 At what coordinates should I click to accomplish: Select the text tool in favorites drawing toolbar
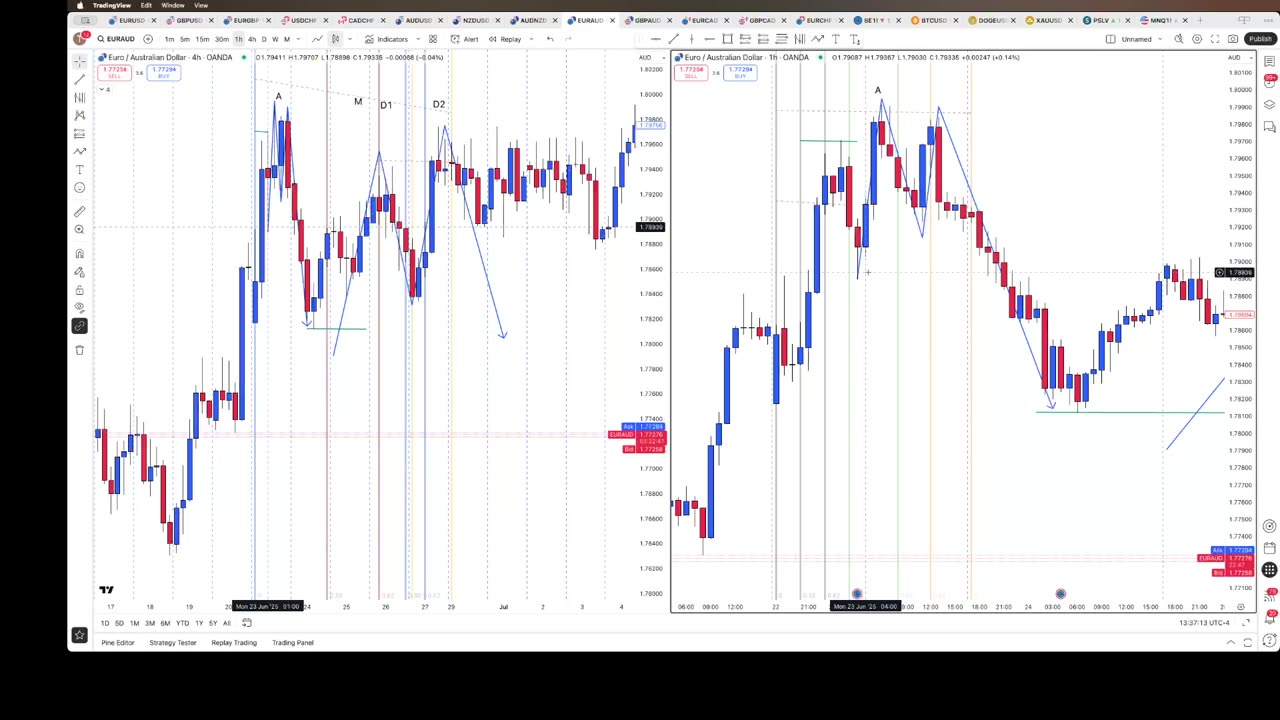click(x=835, y=39)
